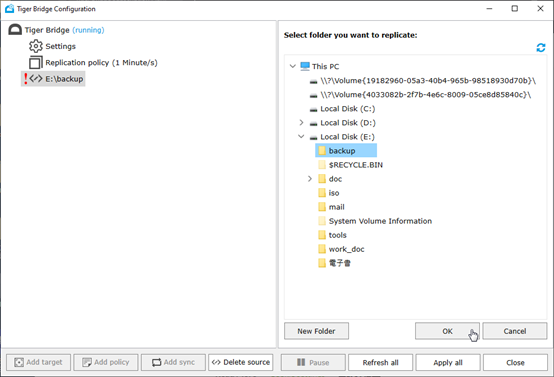Click the Settings gear icon

click(36, 46)
